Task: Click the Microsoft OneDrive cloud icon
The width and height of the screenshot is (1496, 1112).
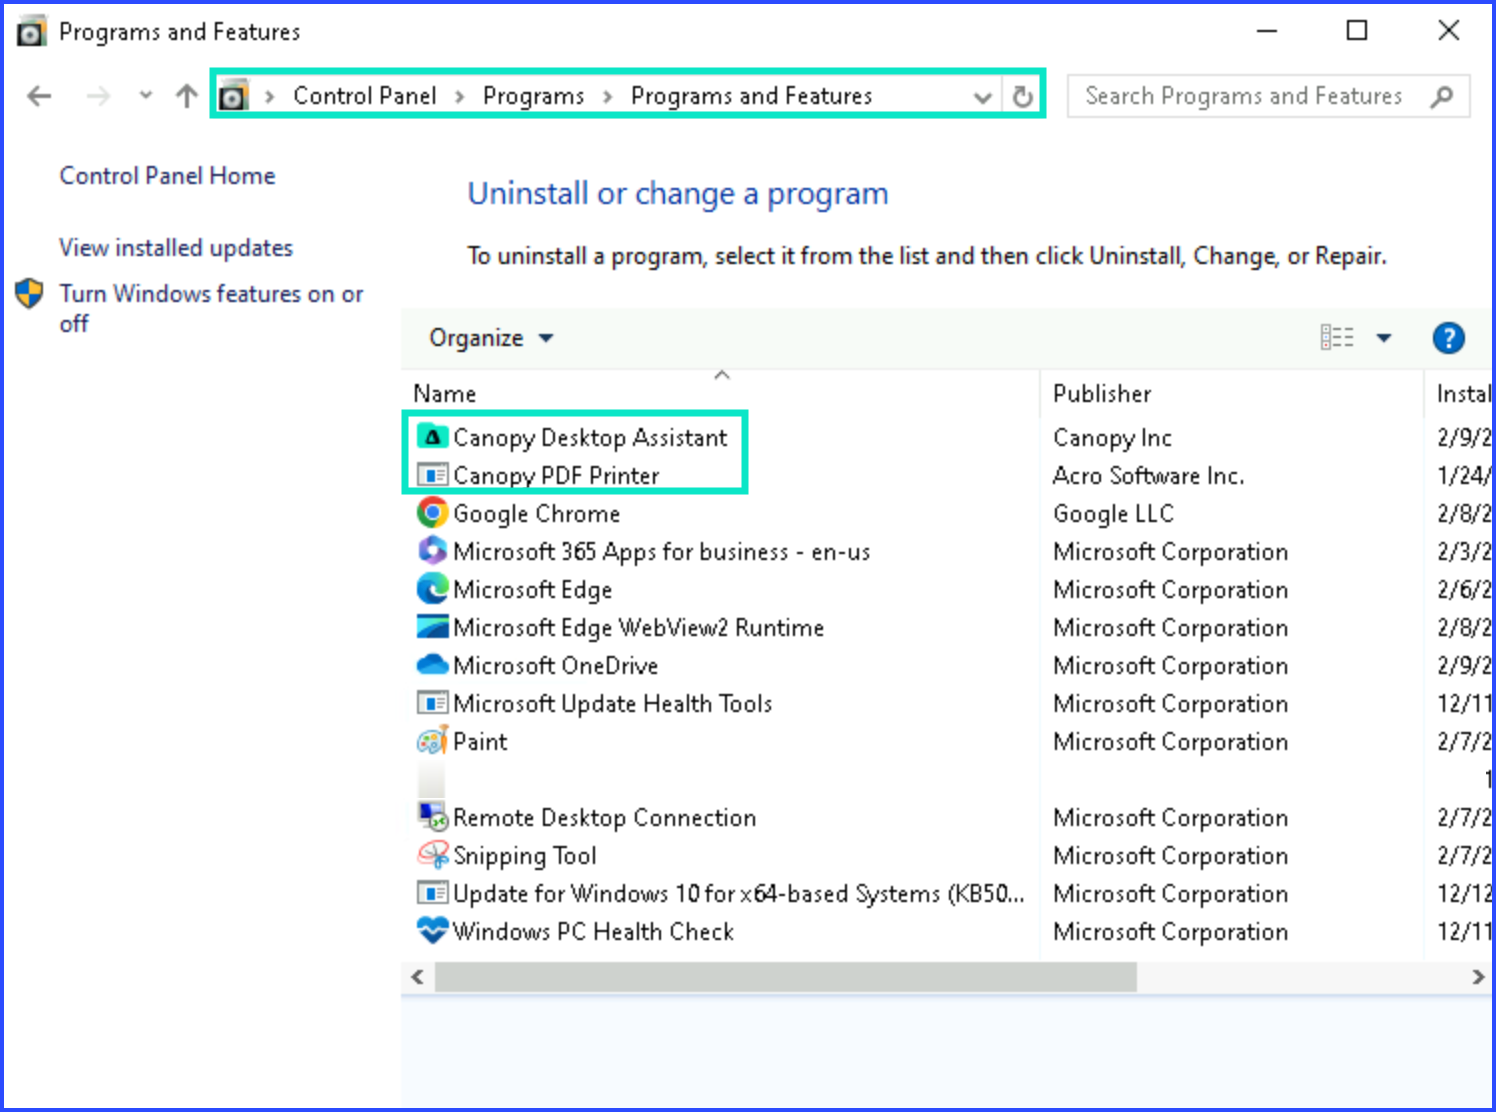Action: coord(432,665)
